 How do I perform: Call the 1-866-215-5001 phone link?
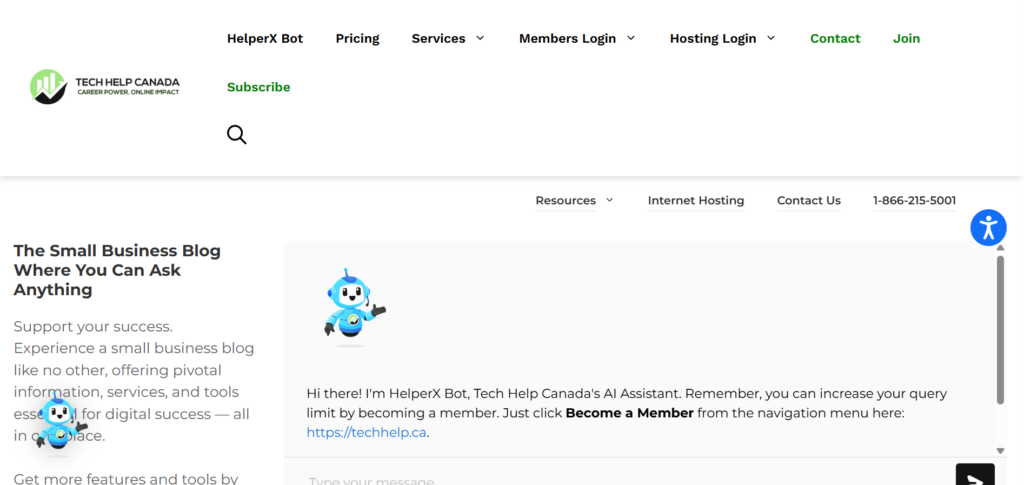(x=914, y=200)
